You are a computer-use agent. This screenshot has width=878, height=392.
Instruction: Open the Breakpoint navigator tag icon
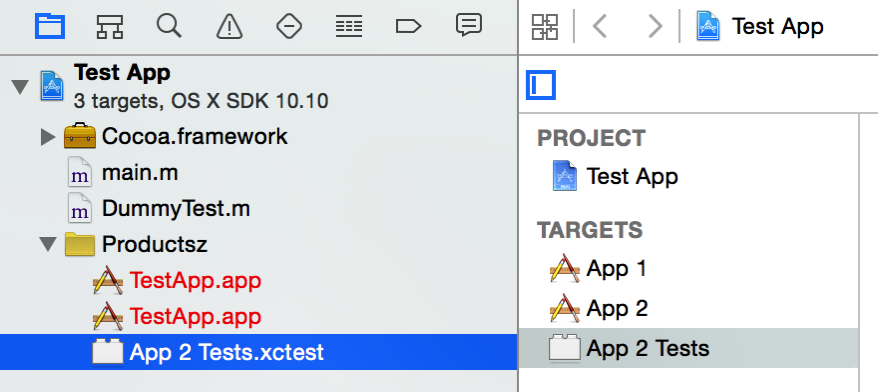pos(408,26)
